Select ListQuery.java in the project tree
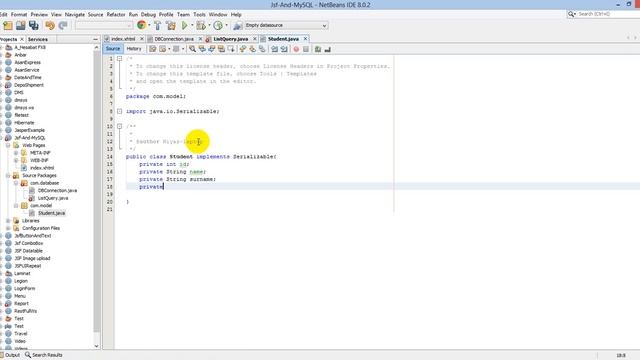Image resolution: width=640 pixels, height=360 pixels. 53,198
